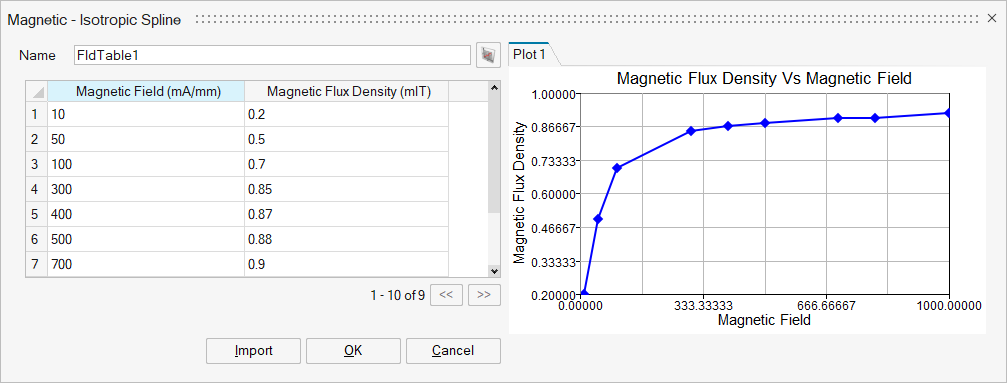The height and width of the screenshot is (383, 1007).
Task: Select the Magnetic Field cell with value 500
Action: (146, 239)
